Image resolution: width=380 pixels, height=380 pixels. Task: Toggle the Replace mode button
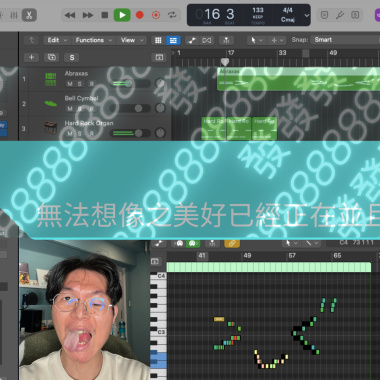click(x=324, y=15)
